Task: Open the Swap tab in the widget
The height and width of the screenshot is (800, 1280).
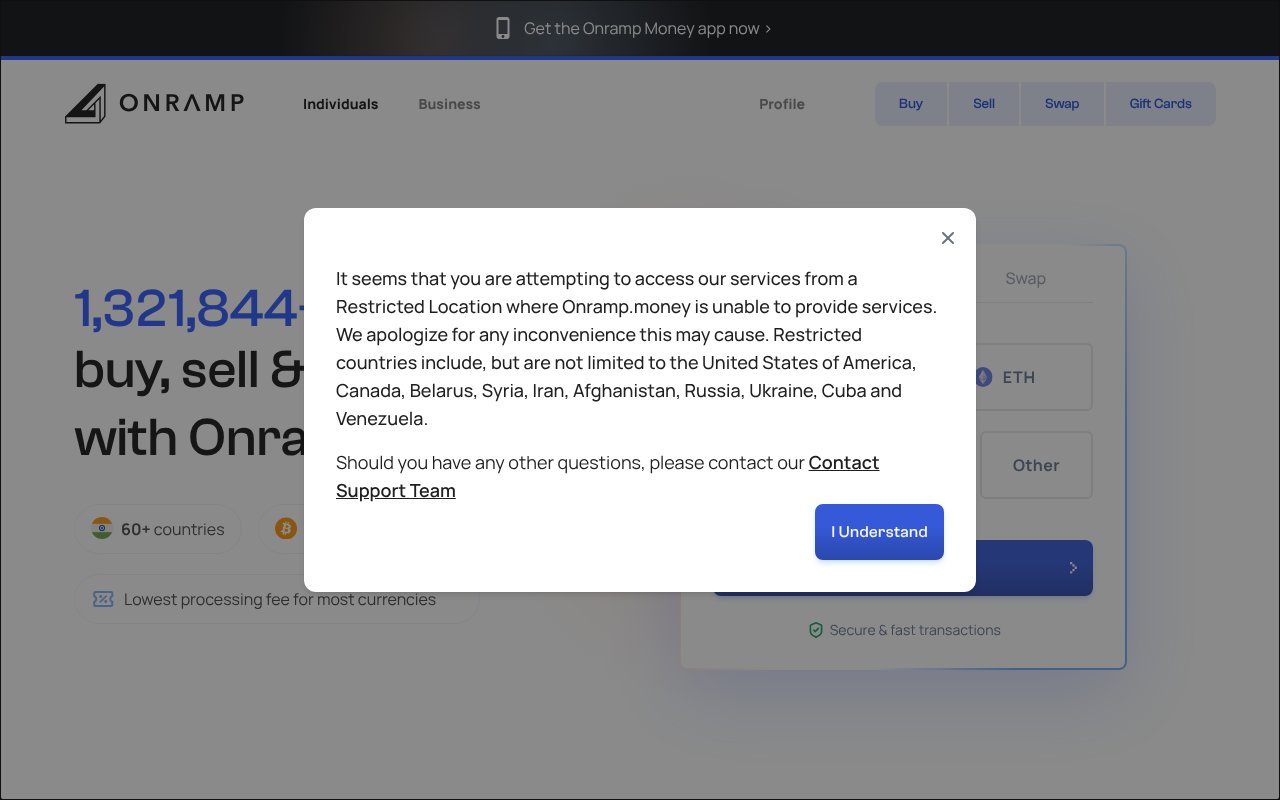Action: tap(1025, 278)
